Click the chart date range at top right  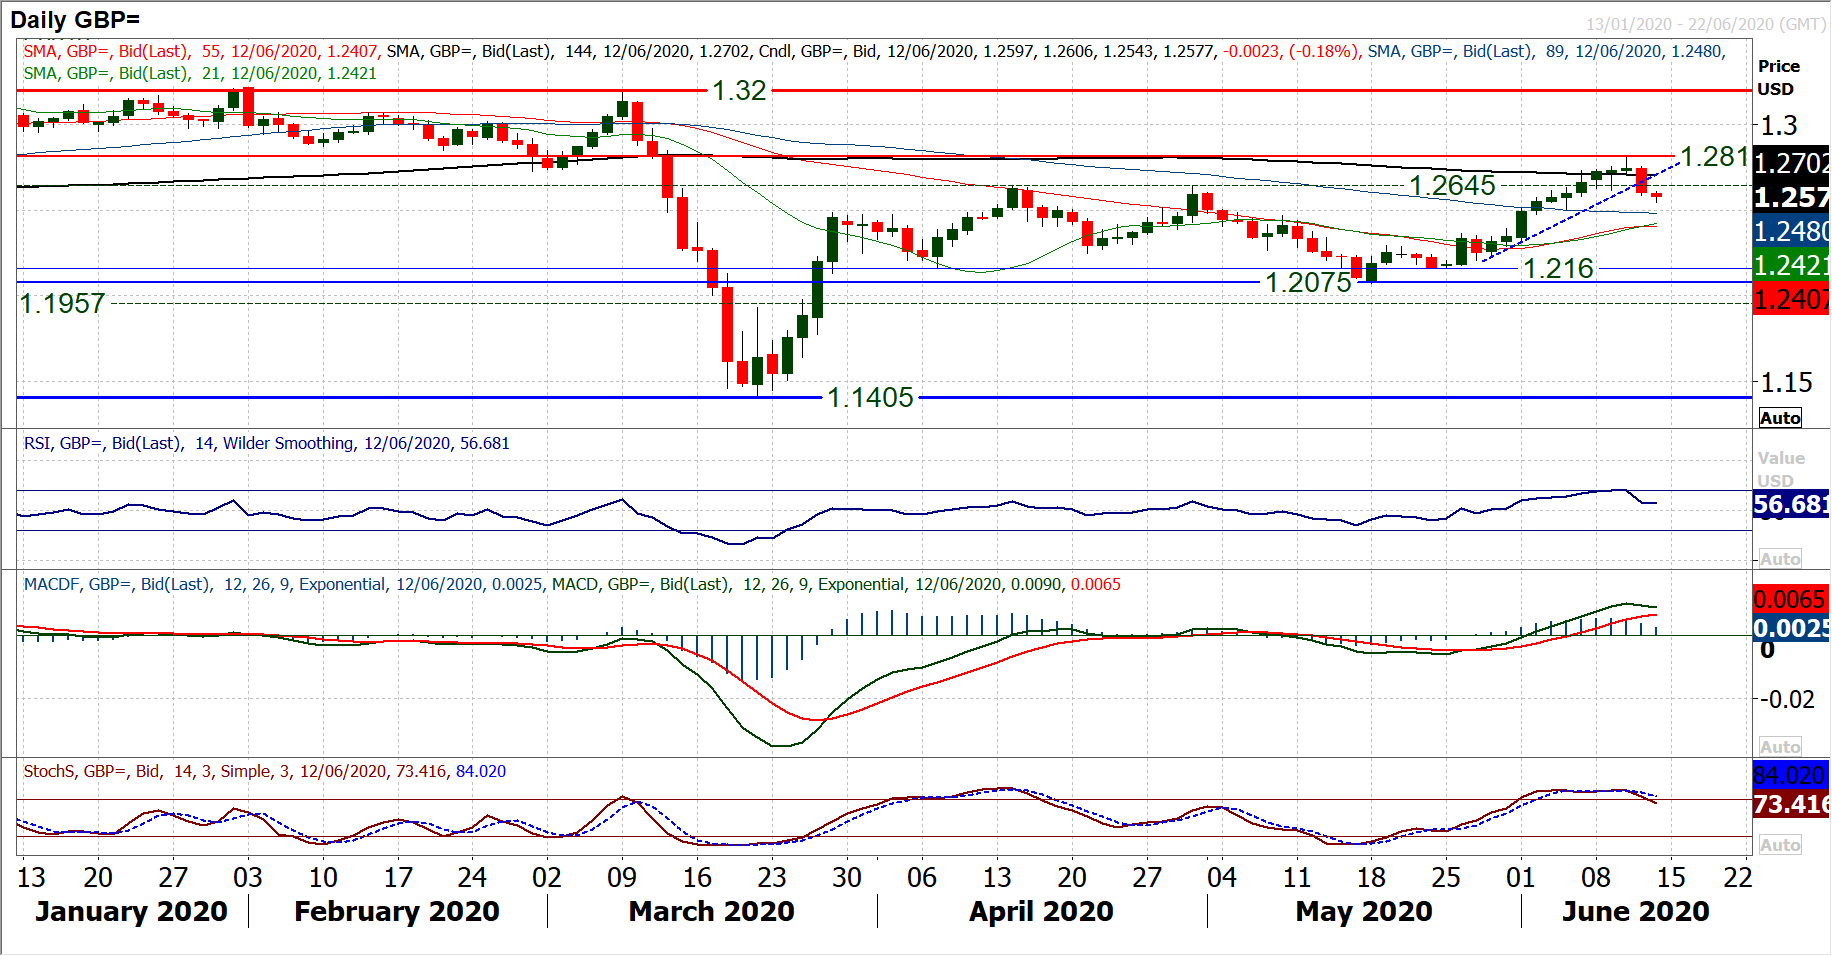(x=1705, y=24)
